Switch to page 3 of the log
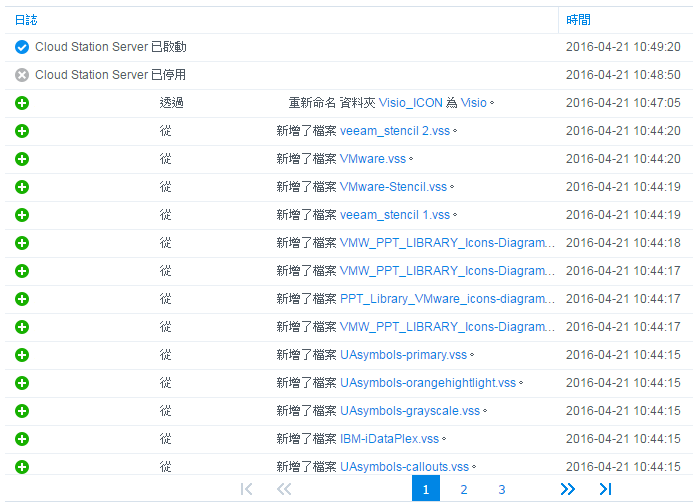Viewport: 693px width, 503px height. click(x=502, y=489)
